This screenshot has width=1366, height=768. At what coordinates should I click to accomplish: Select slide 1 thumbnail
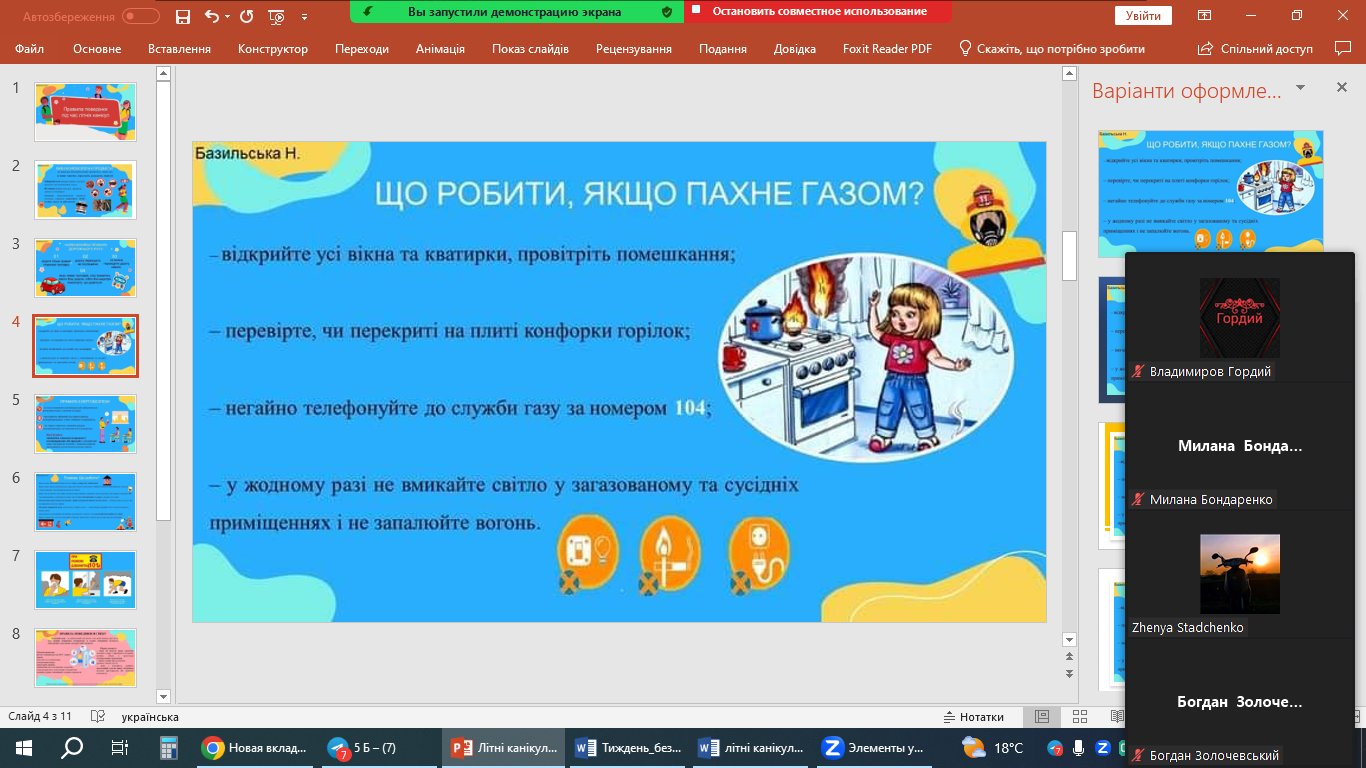pyautogui.click(x=85, y=112)
